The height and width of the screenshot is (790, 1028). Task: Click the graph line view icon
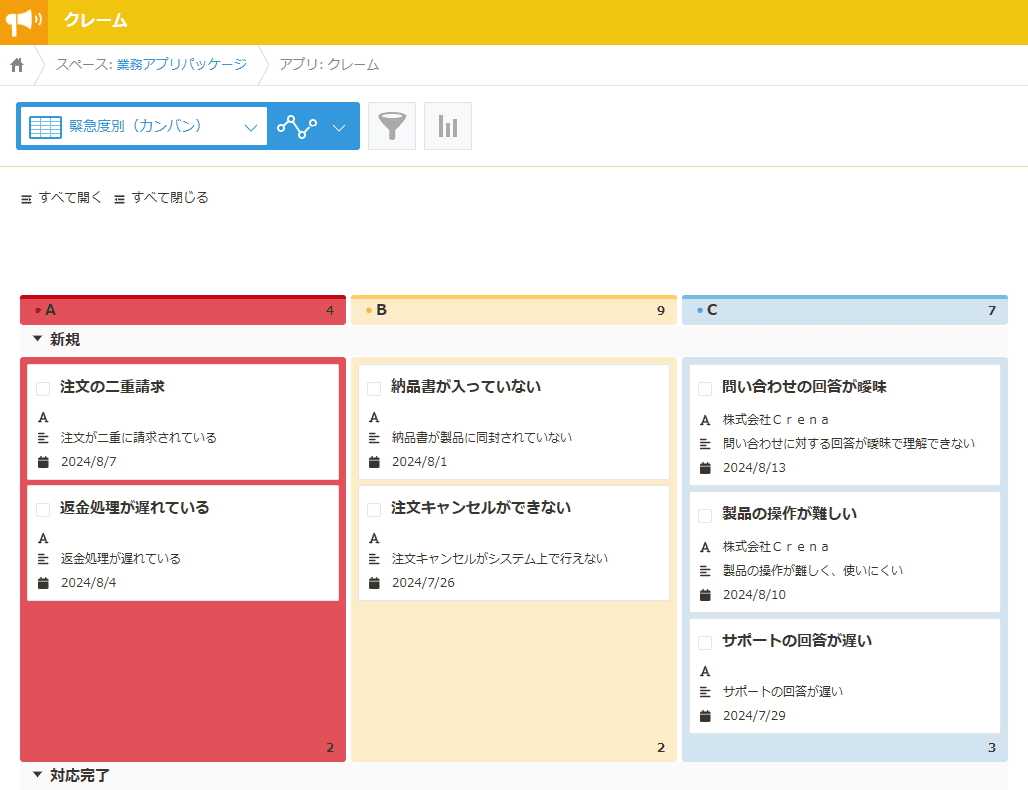297,126
